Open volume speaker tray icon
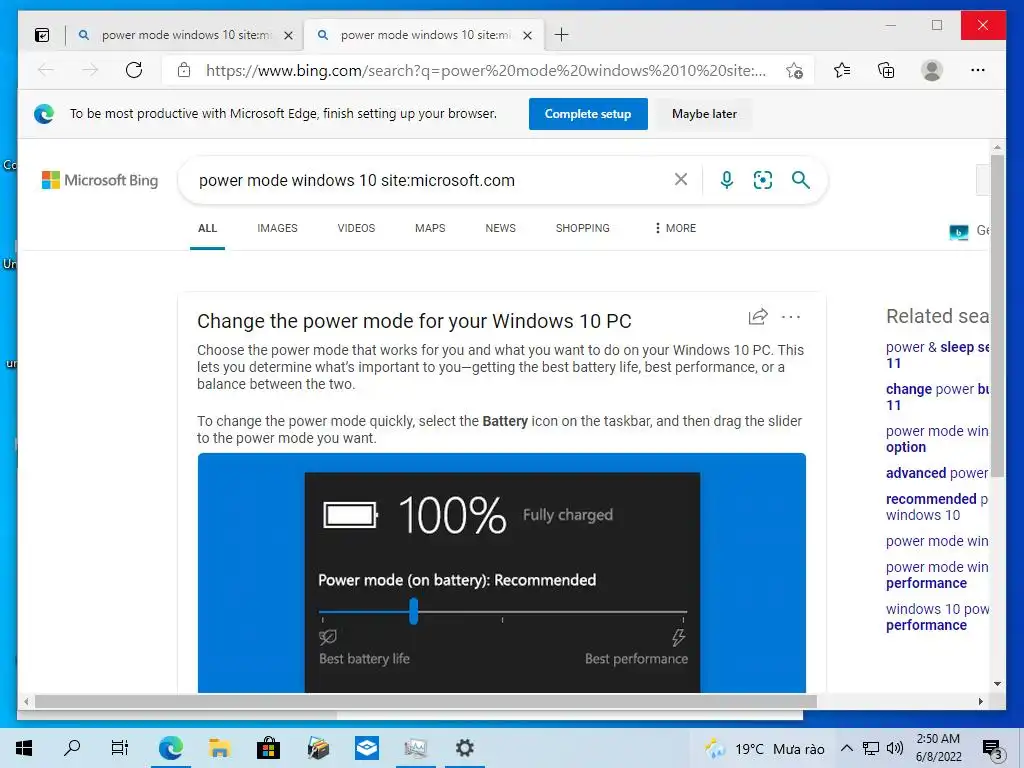 (x=895, y=748)
